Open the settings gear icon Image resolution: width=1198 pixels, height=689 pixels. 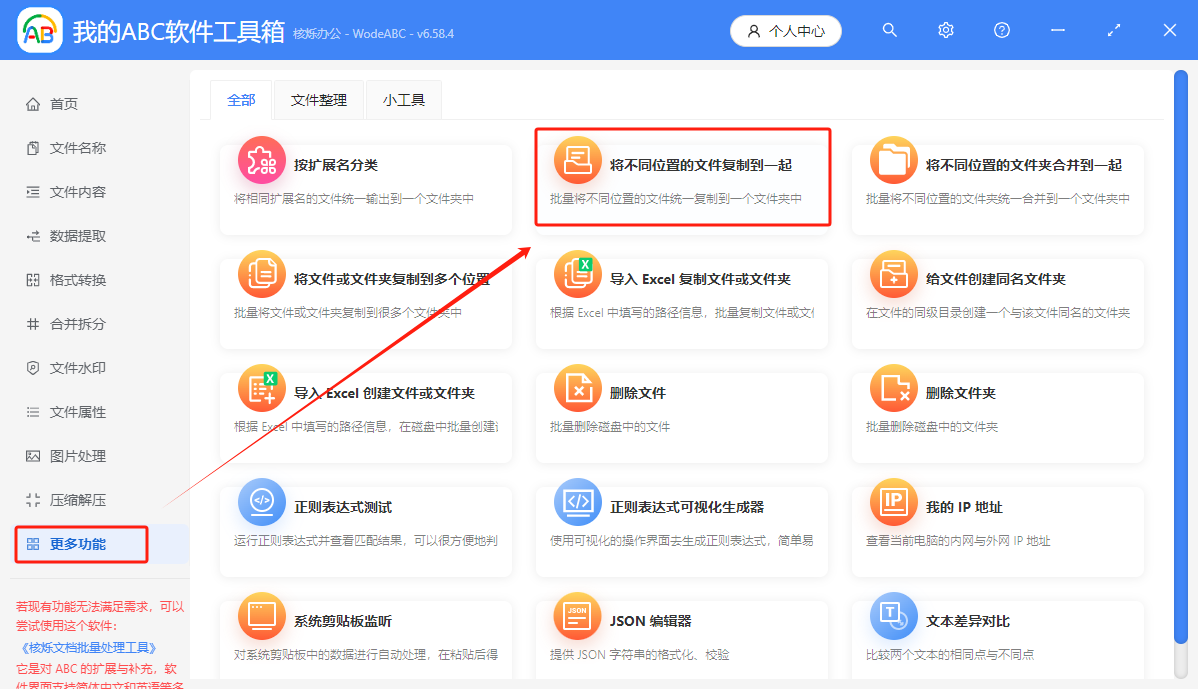click(945, 30)
